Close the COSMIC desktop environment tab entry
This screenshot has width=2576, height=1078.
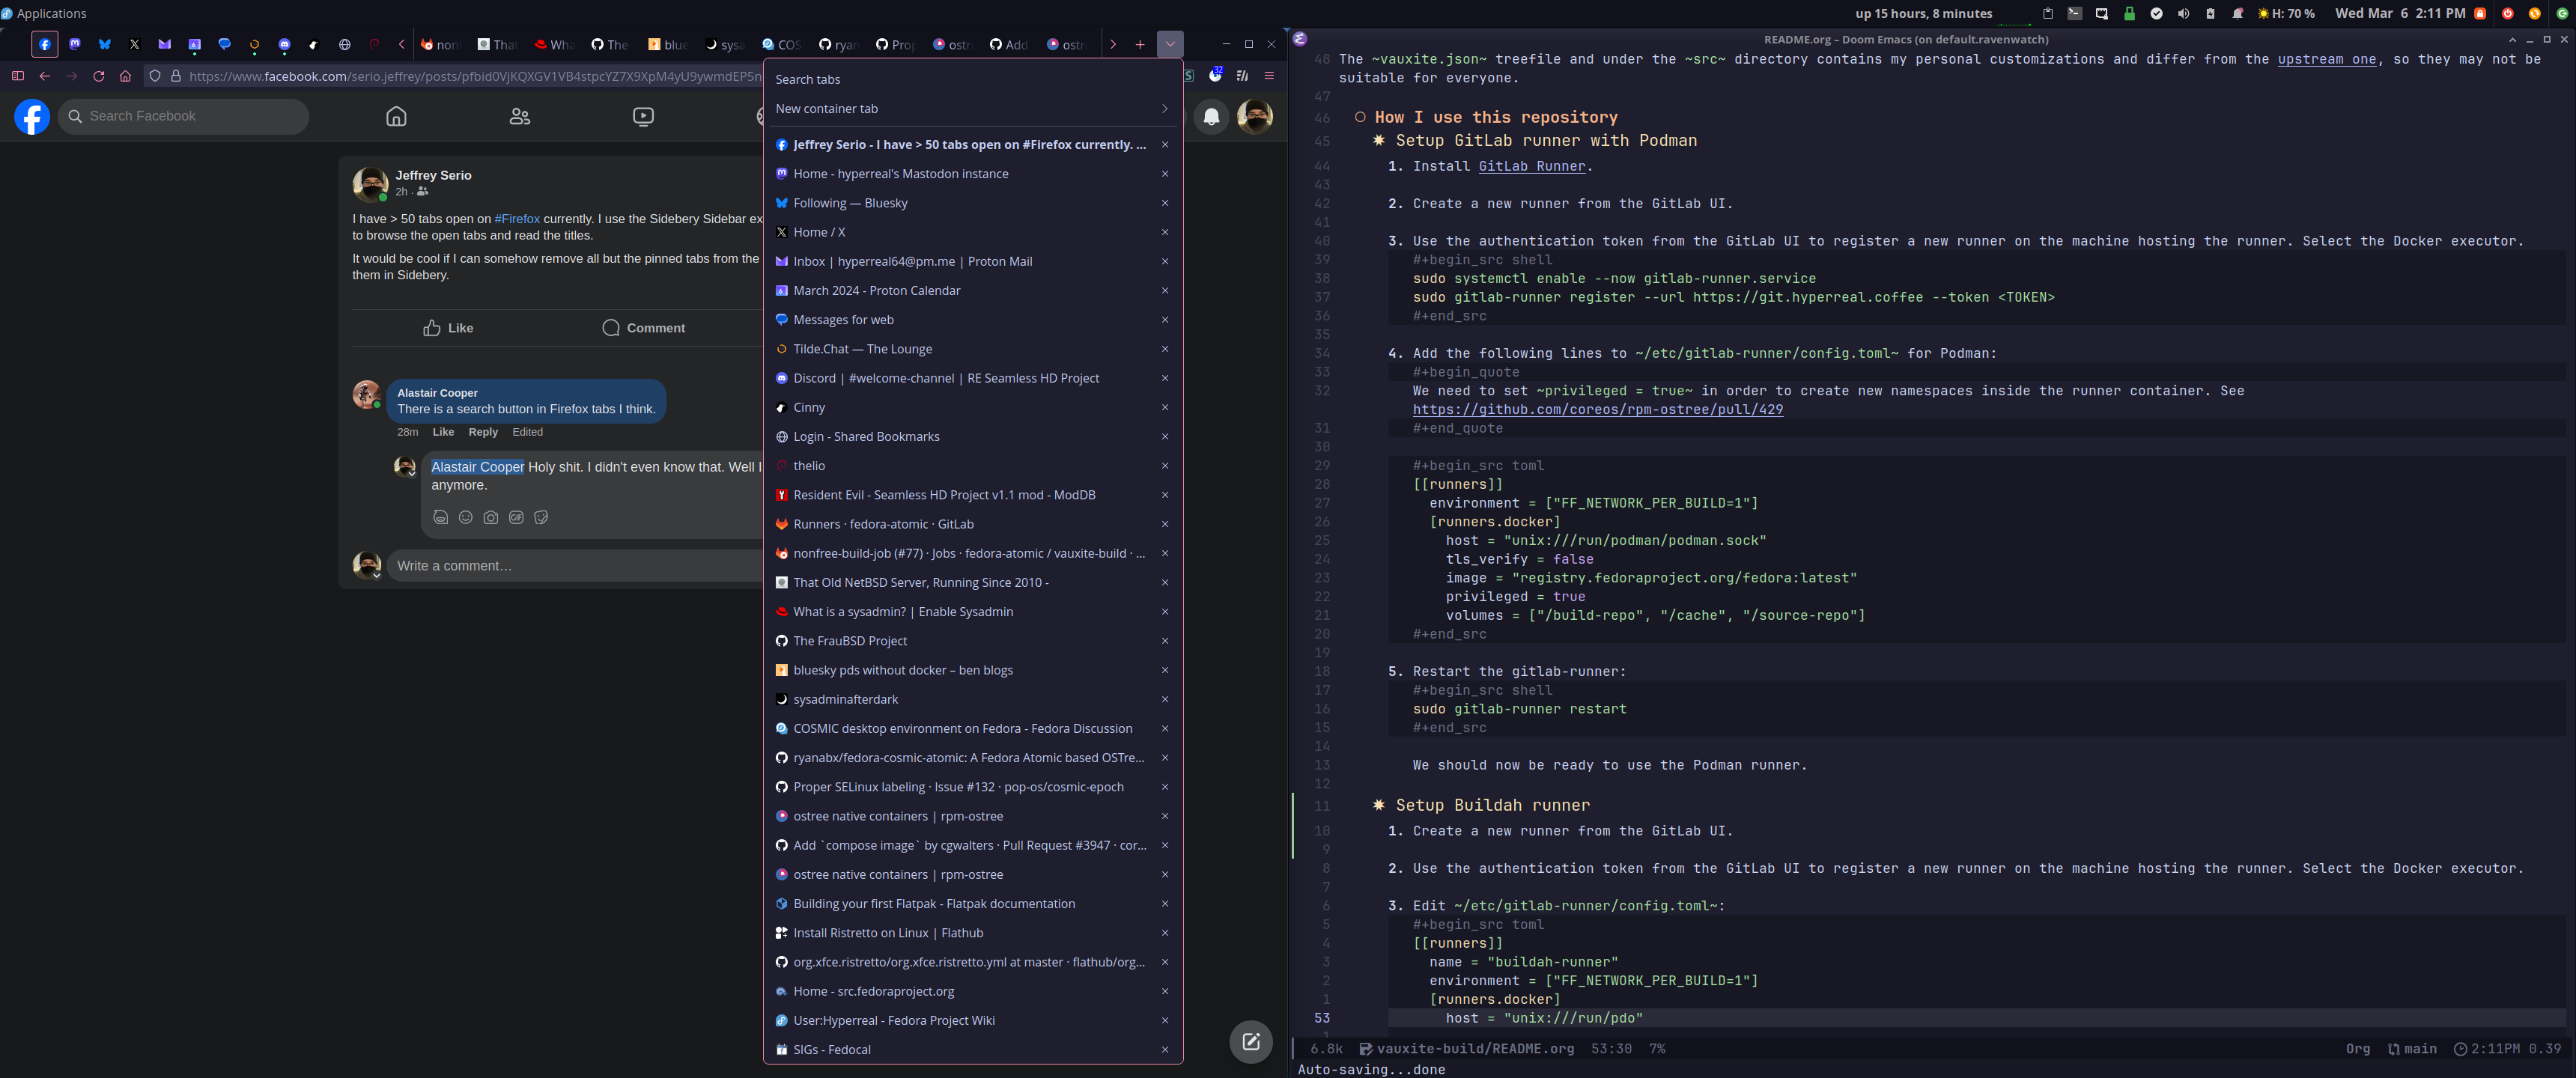[1164, 729]
